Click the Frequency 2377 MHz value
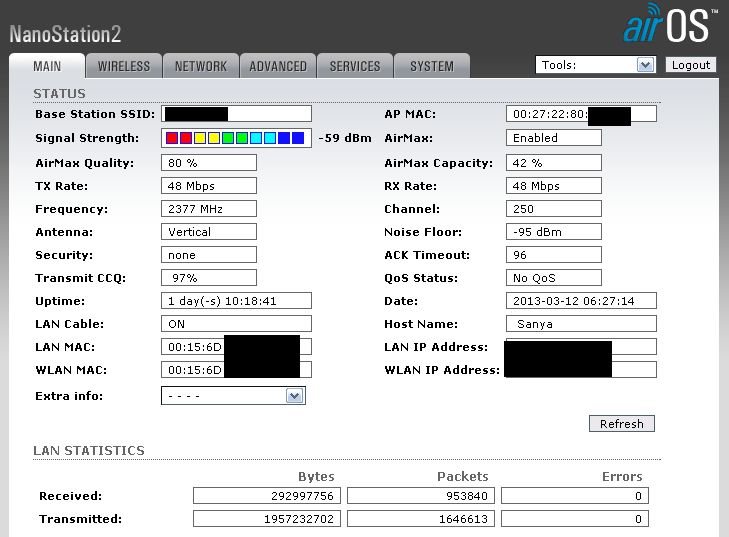Viewport: 729px width, 537px height. 209,209
